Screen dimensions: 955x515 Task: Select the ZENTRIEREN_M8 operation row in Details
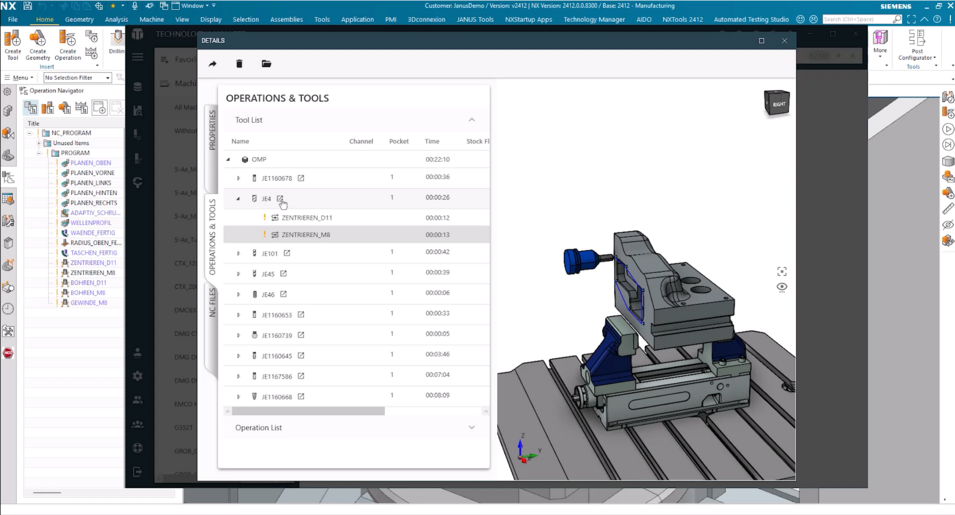[356, 234]
